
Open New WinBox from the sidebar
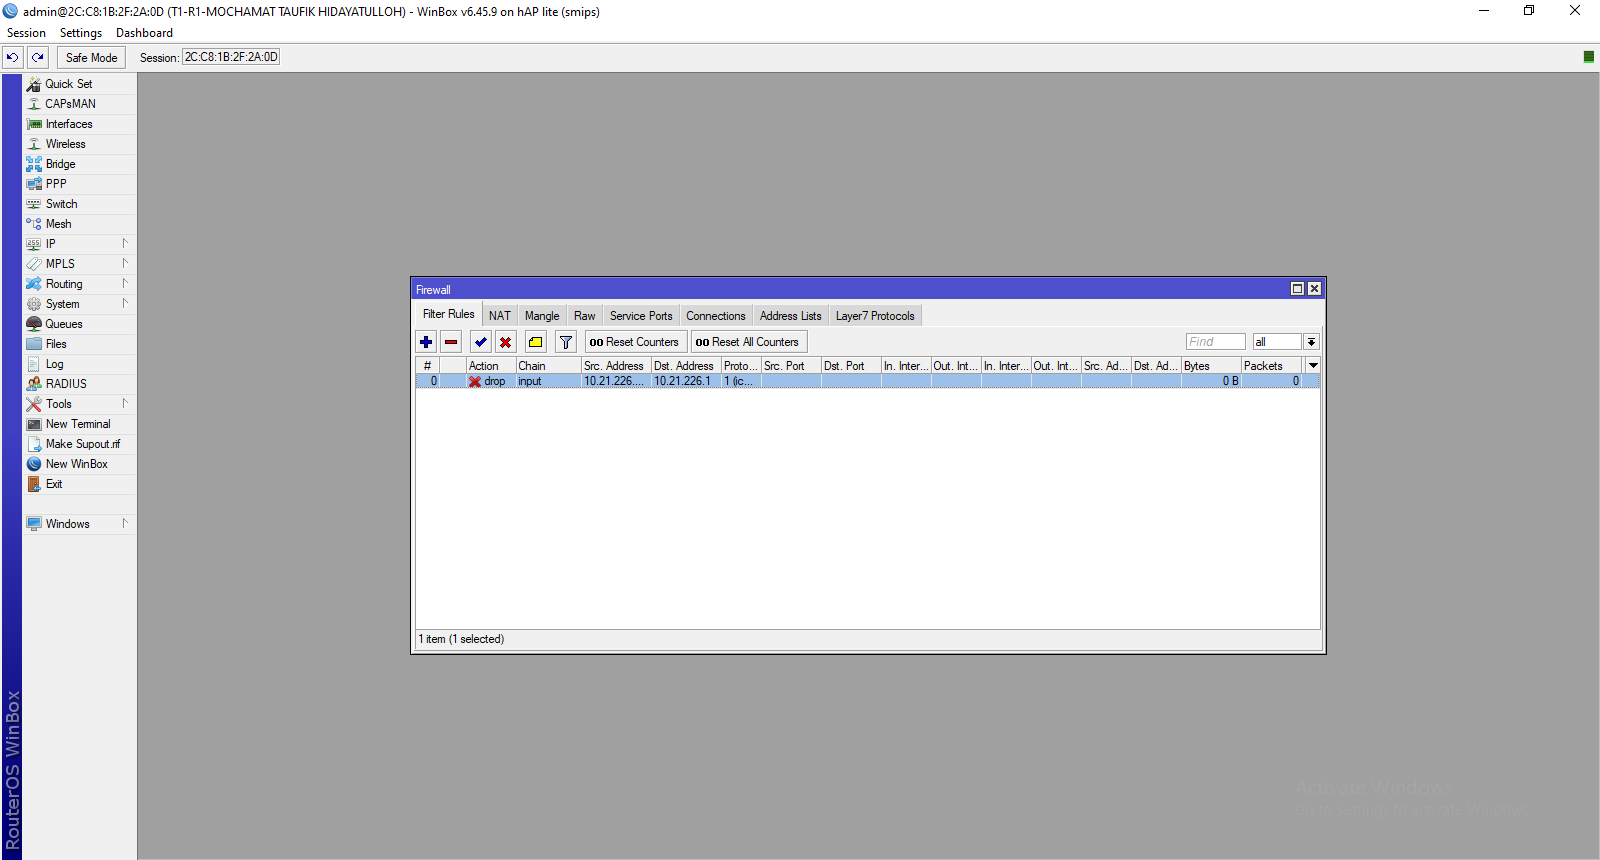click(x=80, y=464)
